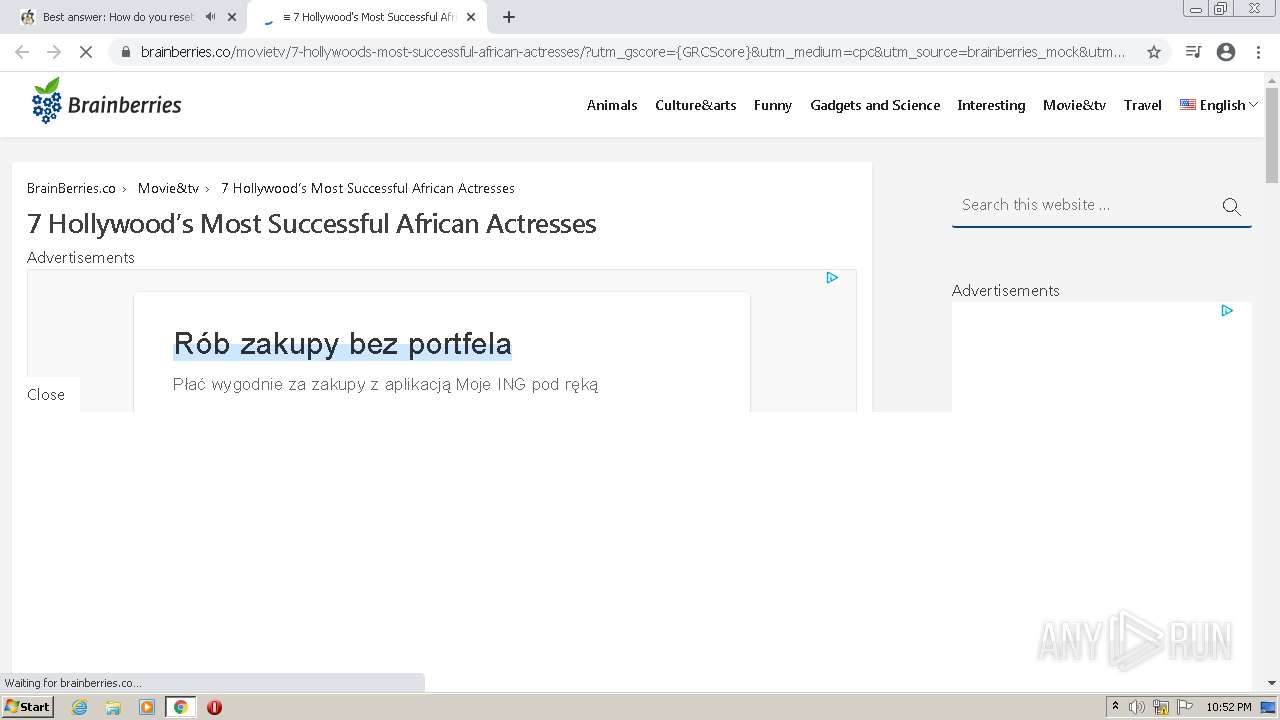Open Chrome three-dot menu
Image resolution: width=1280 pixels, height=720 pixels.
pyautogui.click(x=1258, y=52)
